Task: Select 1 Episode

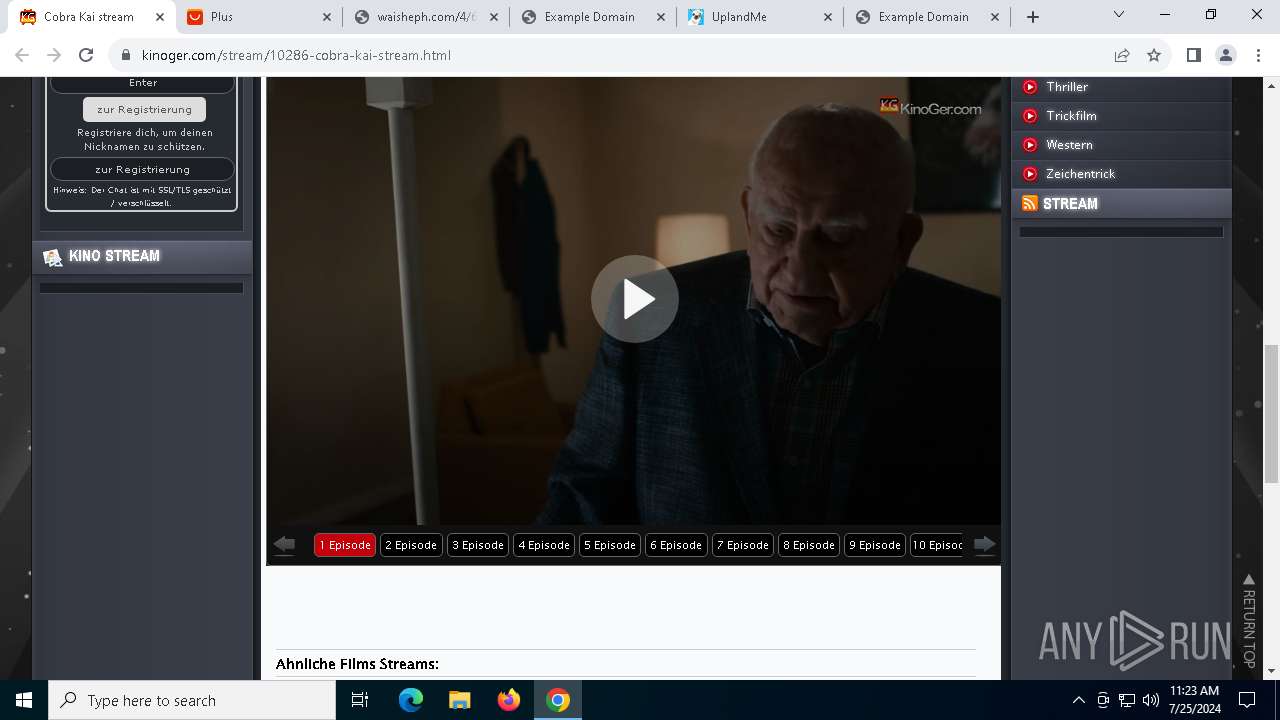Action: pyautogui.click(x=345, y=545)
